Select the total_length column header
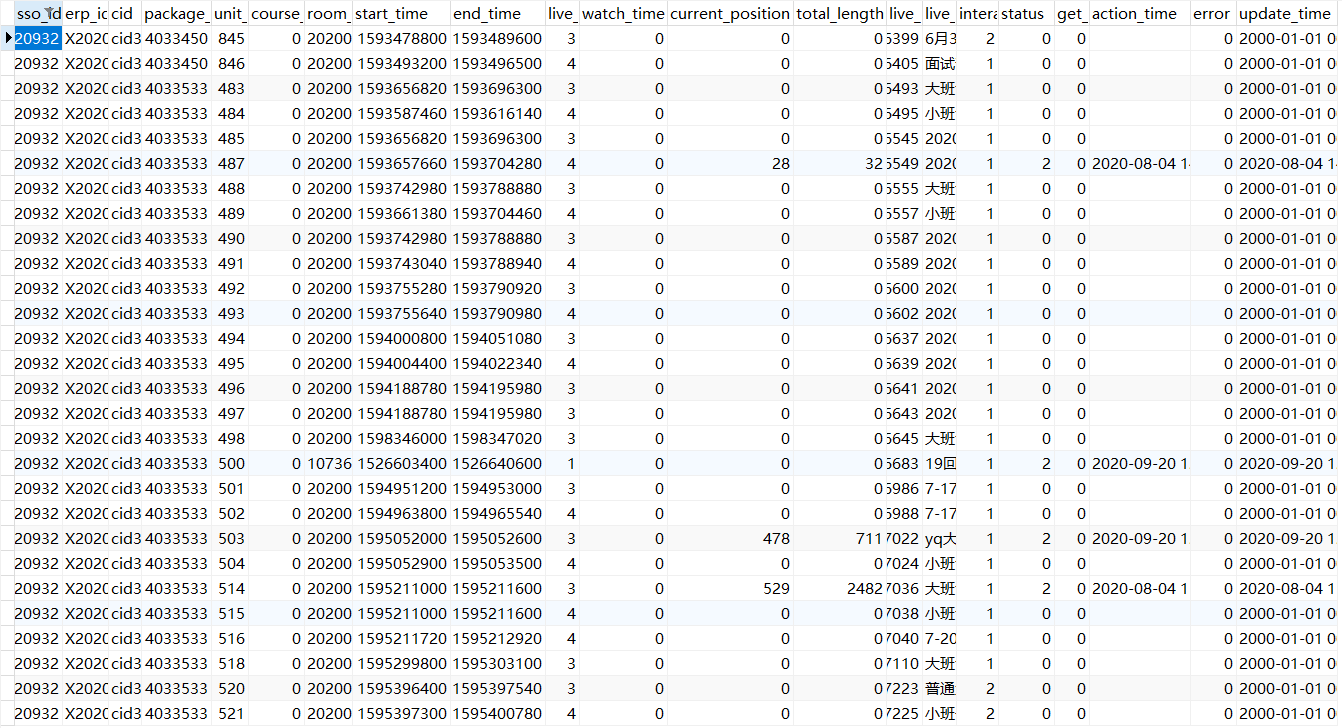The image size is (1342, 728). (x=840, y=14)
